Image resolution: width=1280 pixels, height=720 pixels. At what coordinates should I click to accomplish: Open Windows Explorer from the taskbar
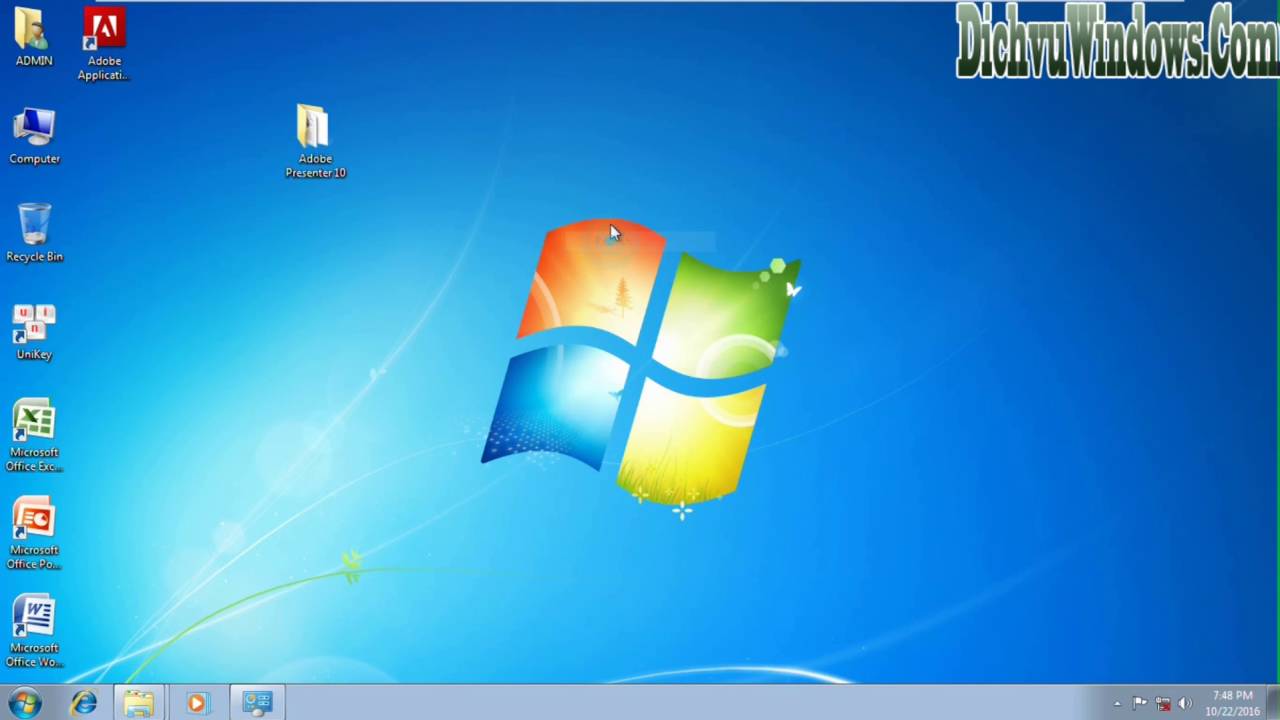click(x=139, y=703)
